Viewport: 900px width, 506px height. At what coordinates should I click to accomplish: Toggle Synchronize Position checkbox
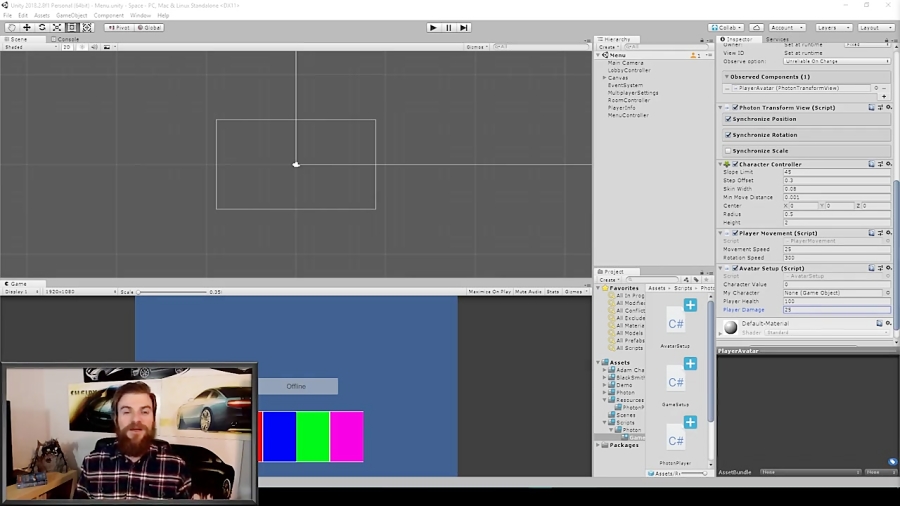(728, 119)
